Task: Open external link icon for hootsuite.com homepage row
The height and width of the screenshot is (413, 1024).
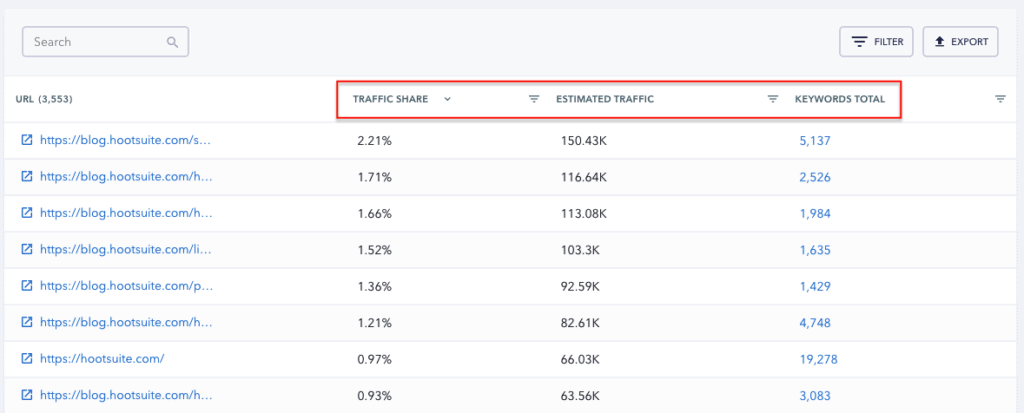Action: pyautogui.click(x=27, y=359)
